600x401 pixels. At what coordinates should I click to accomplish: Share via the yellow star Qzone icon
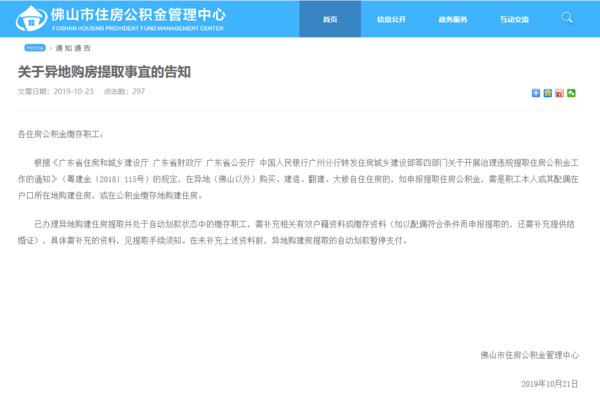pyautogui.click(x=548, y=93)
